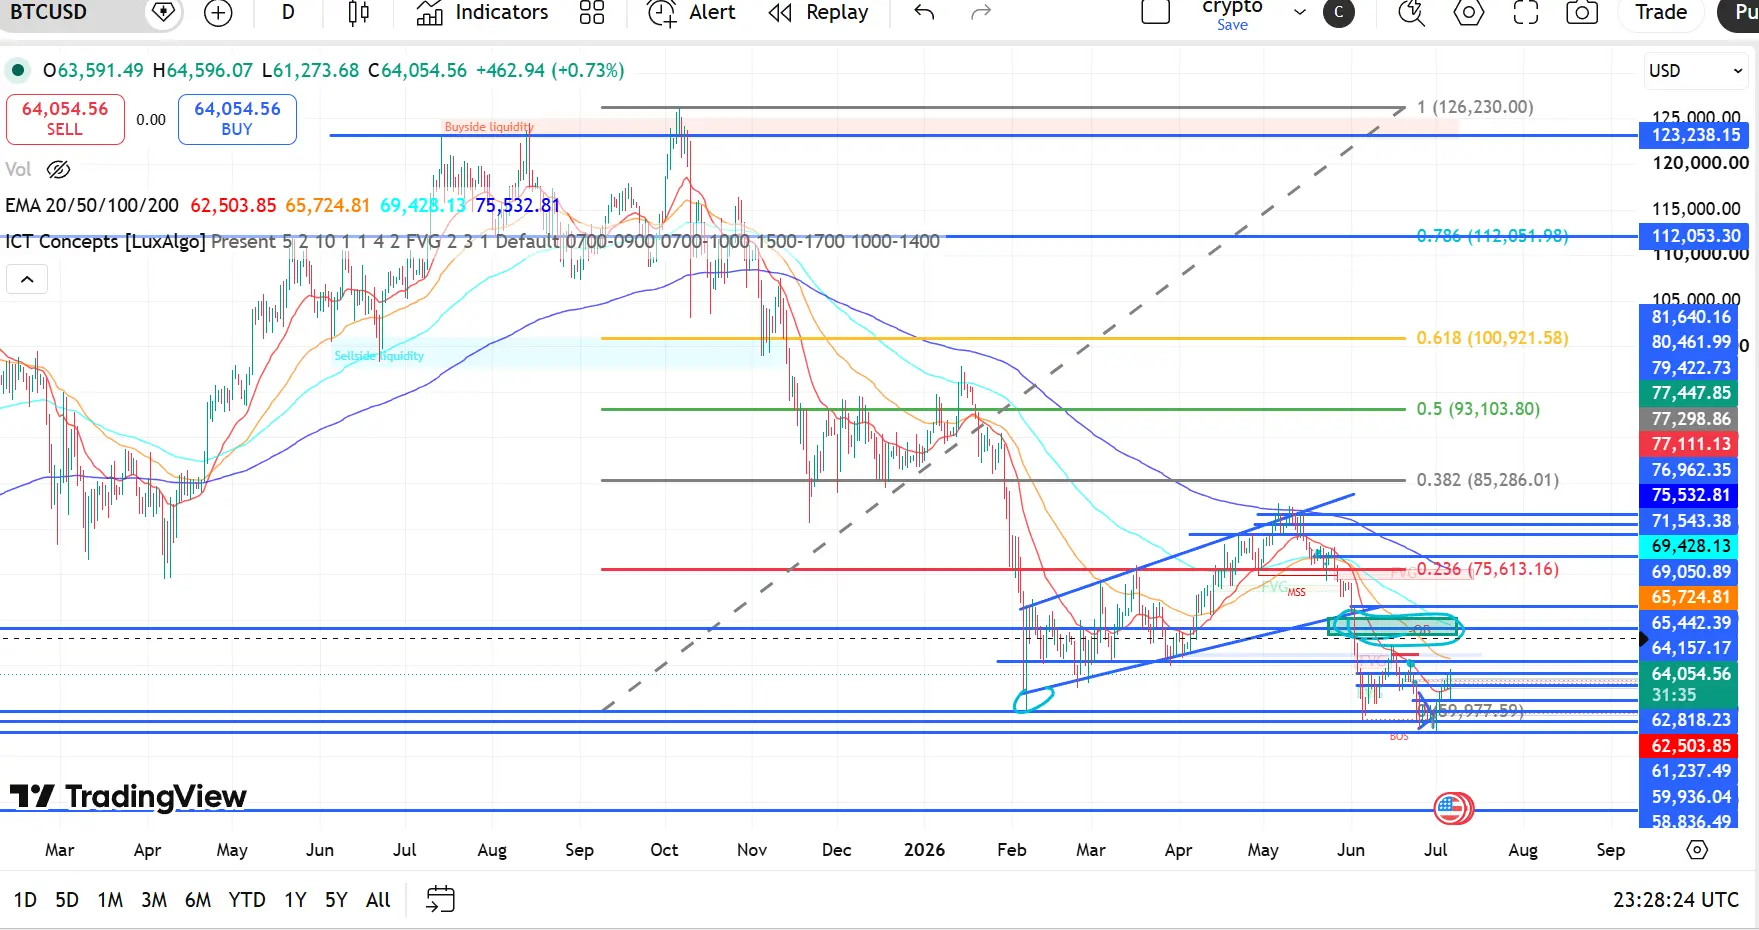Toggle the layout select square box
Viewport: 1759px width, 930px height.
(1155, 12)
